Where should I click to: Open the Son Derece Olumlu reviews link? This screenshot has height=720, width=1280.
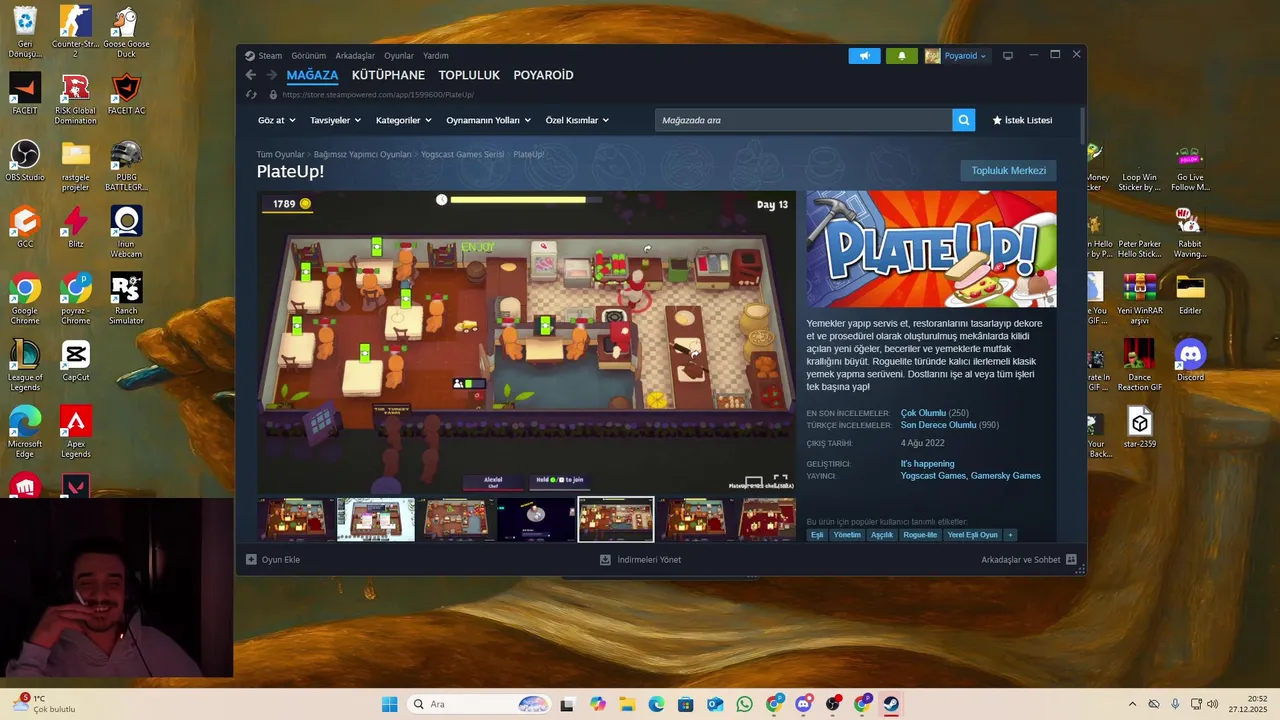938,425
